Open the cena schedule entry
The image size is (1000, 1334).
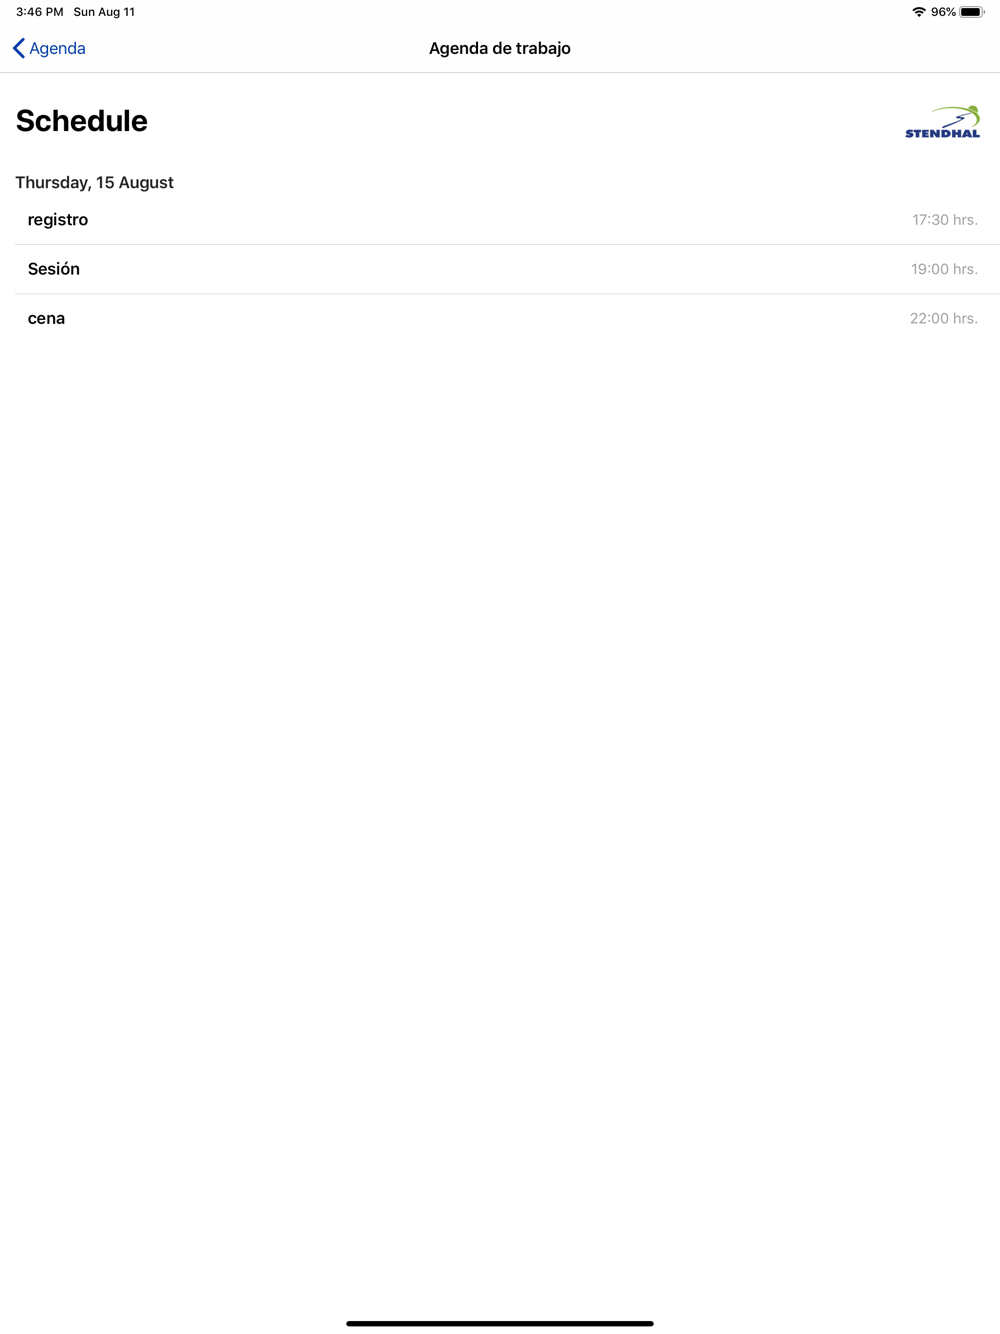(507, 318)
